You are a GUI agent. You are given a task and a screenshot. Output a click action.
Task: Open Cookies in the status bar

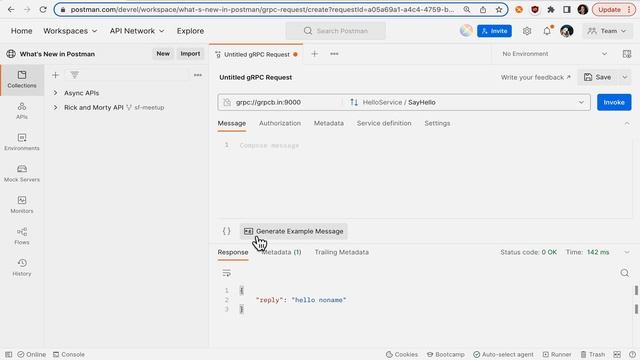coord(402,354)
